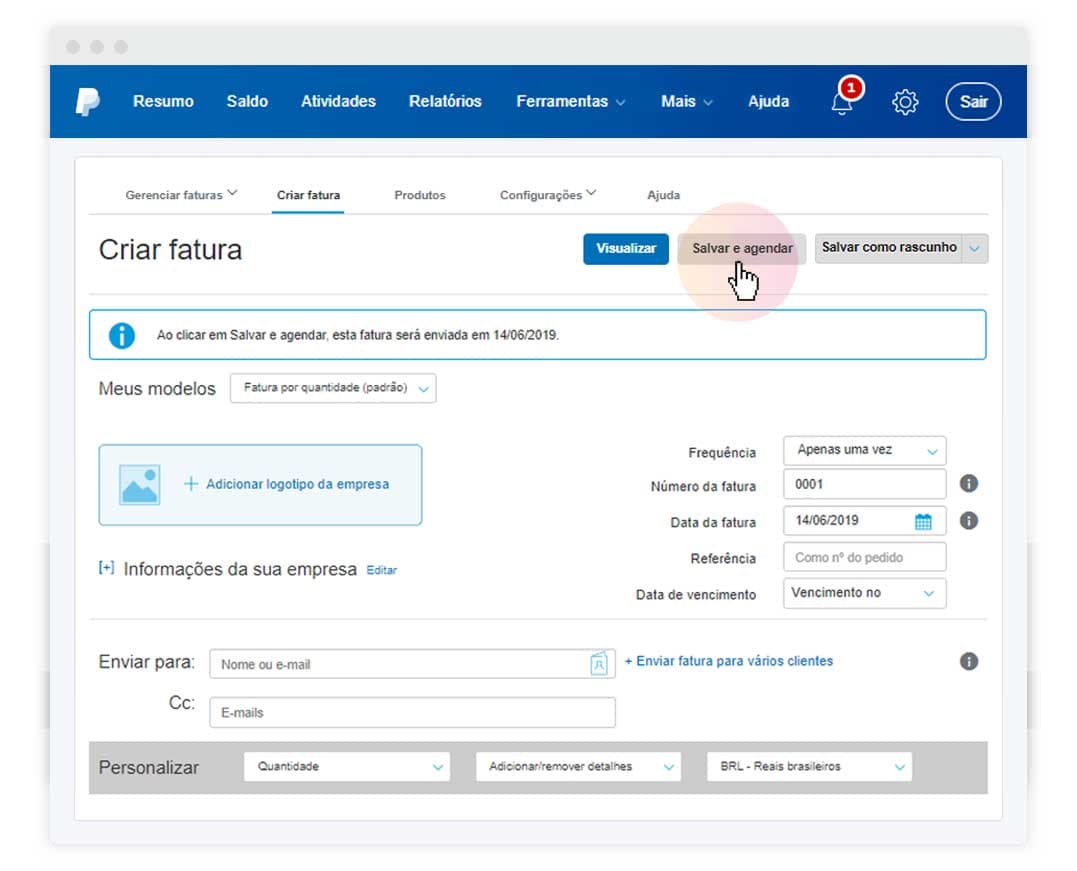Viewport: 1077px width, 871px height.
Task: Expand Informações da sua empresa section
Action: tap(106, 568)
